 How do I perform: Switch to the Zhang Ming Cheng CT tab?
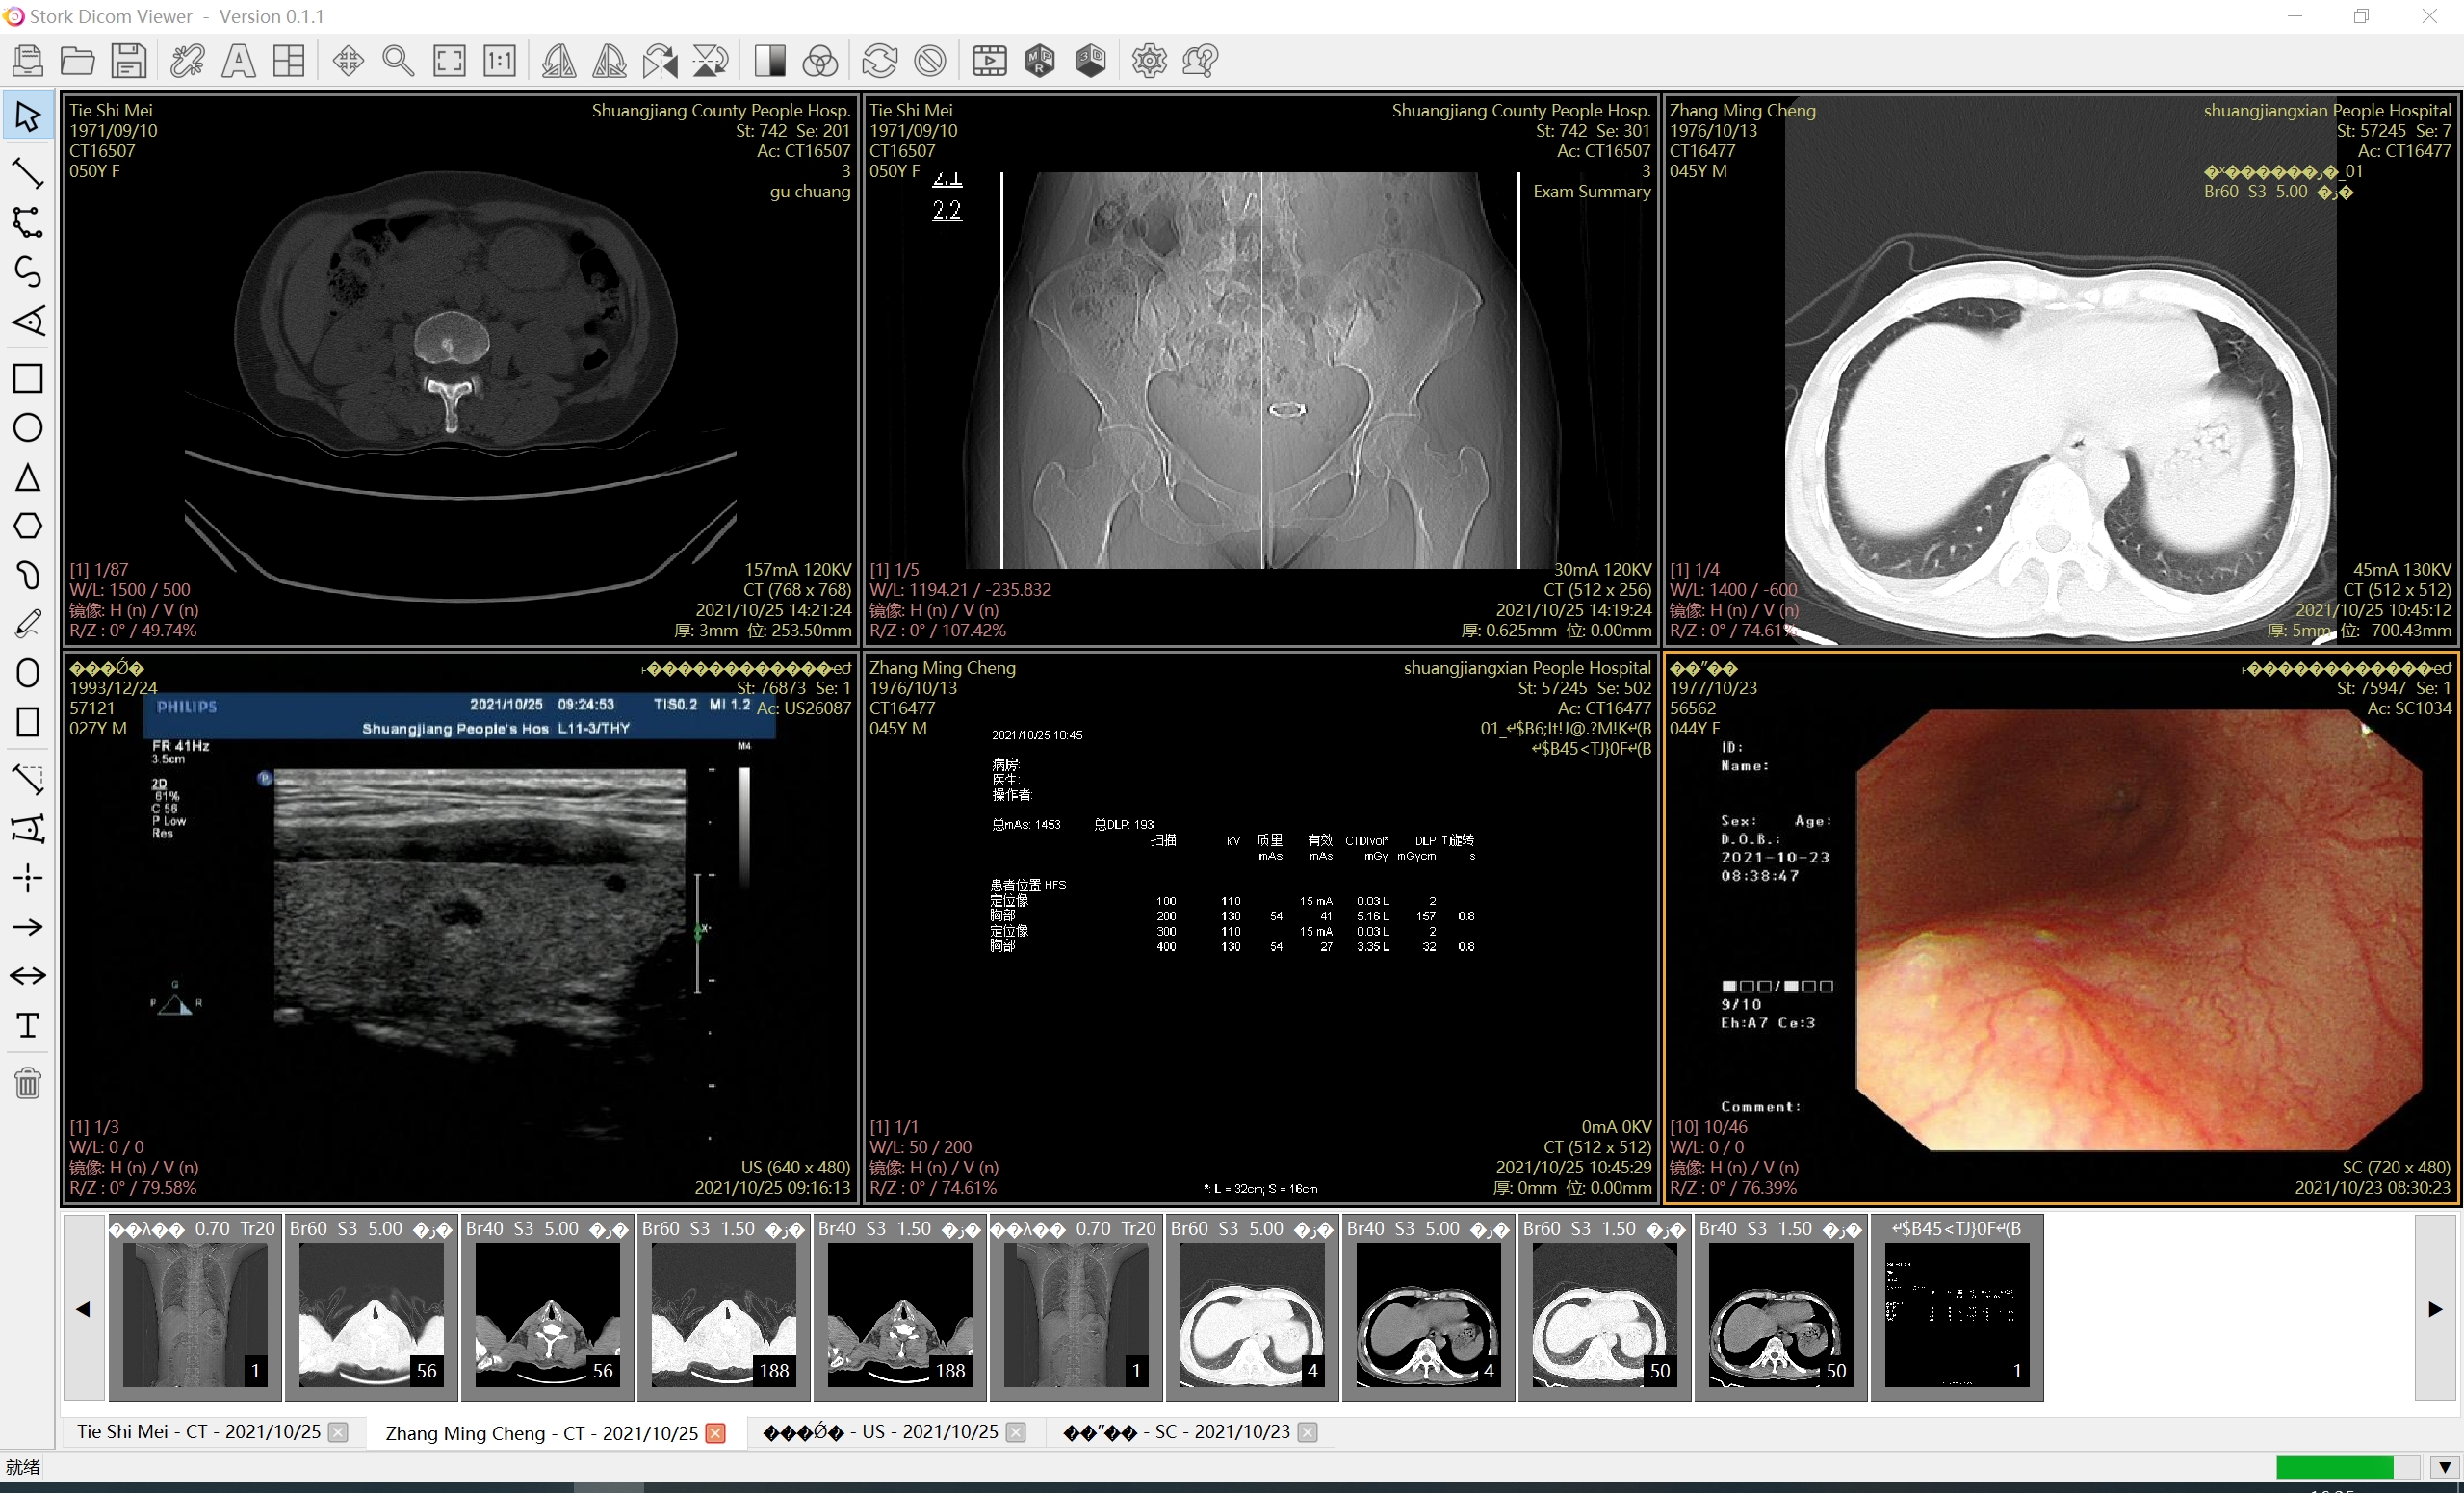click(x=541, y=1433)
